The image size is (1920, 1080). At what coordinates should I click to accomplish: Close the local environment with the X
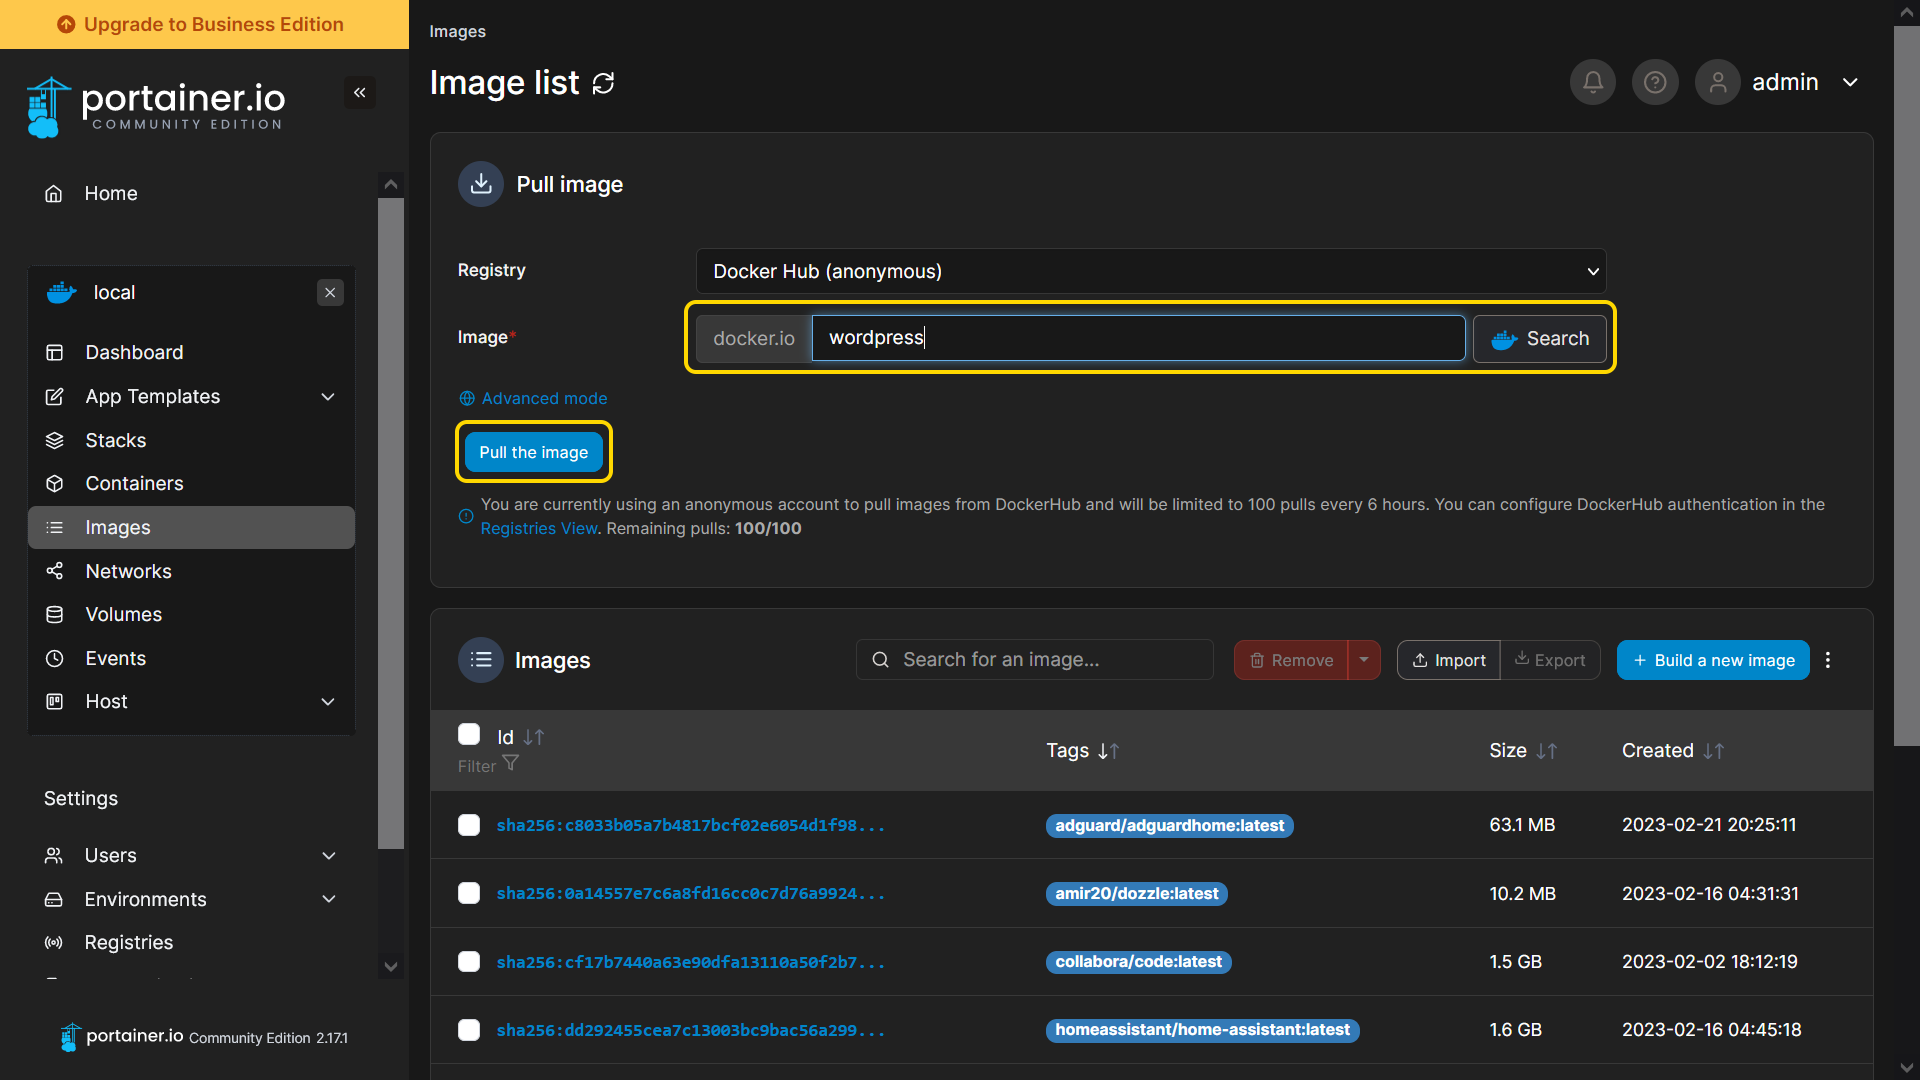click(330, 293)
